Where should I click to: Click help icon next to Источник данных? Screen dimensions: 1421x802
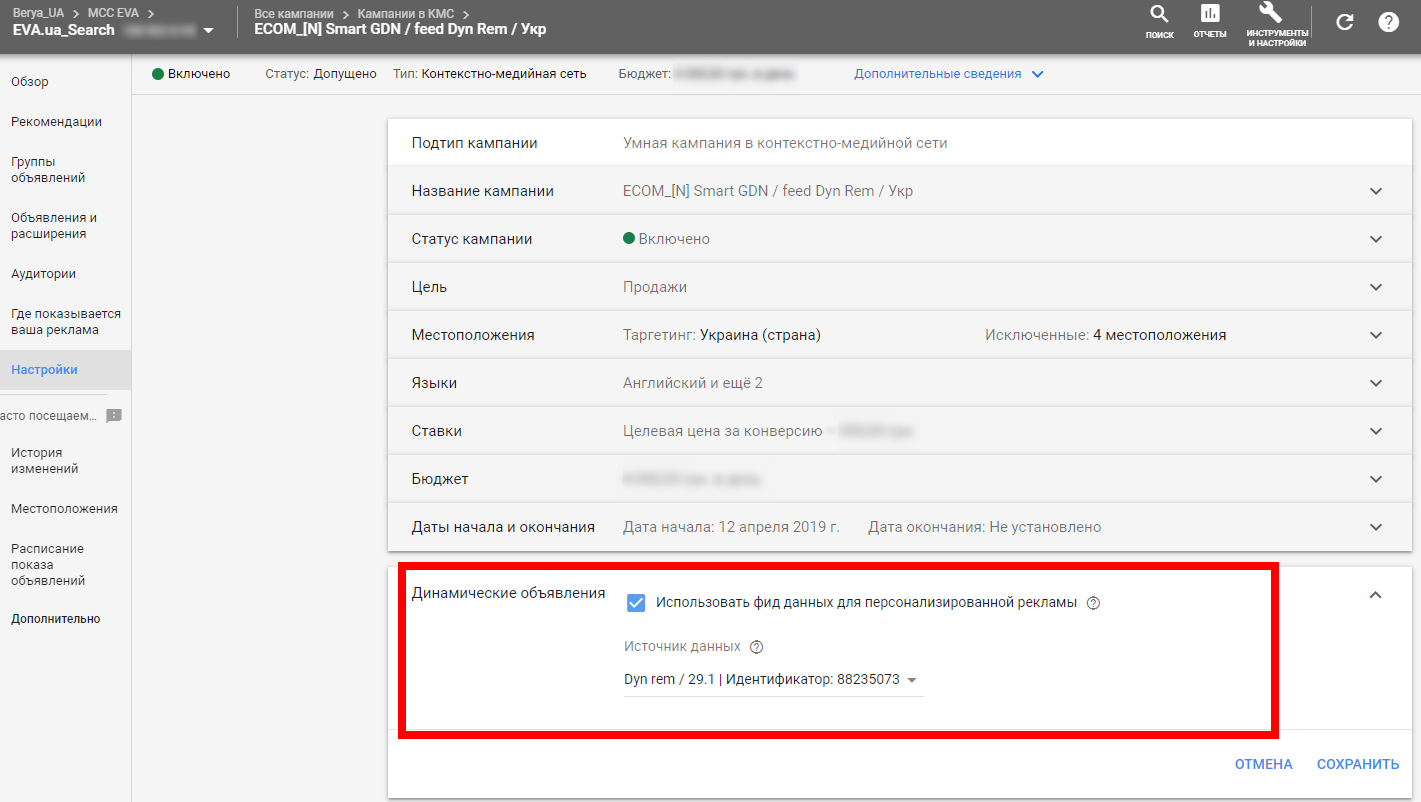pos(756,647)
